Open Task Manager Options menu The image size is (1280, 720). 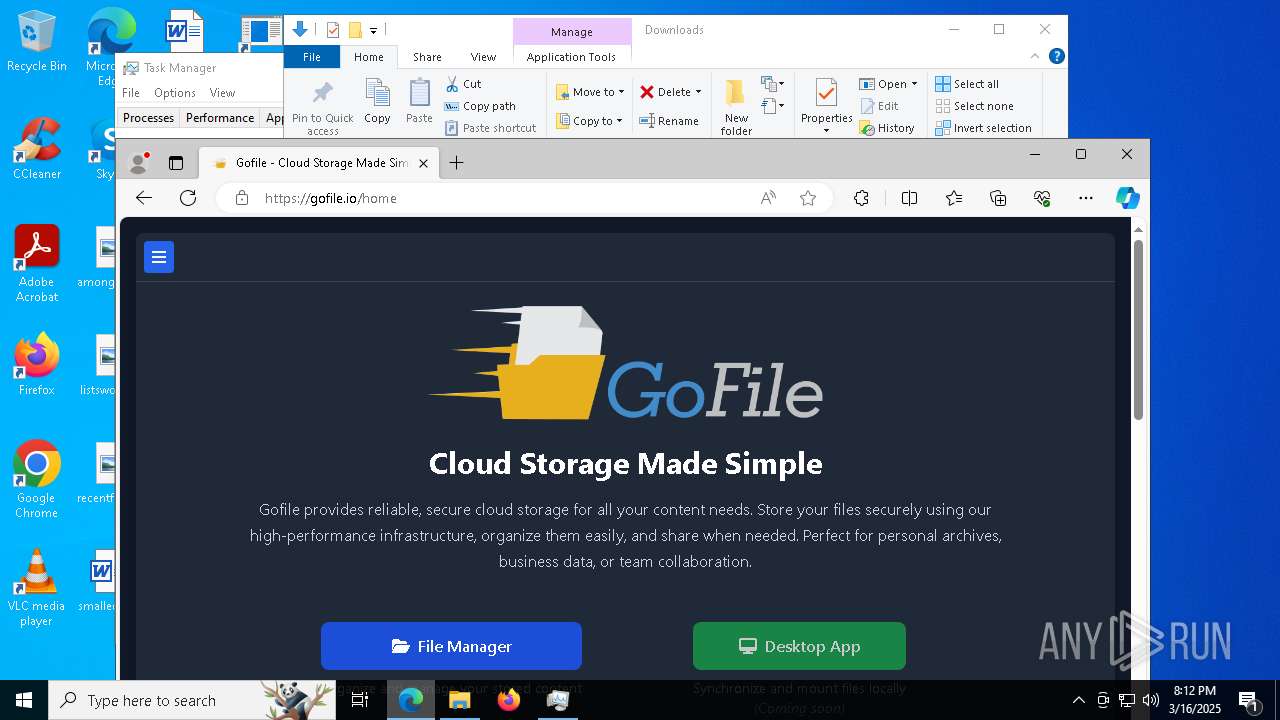coord(175,93)
